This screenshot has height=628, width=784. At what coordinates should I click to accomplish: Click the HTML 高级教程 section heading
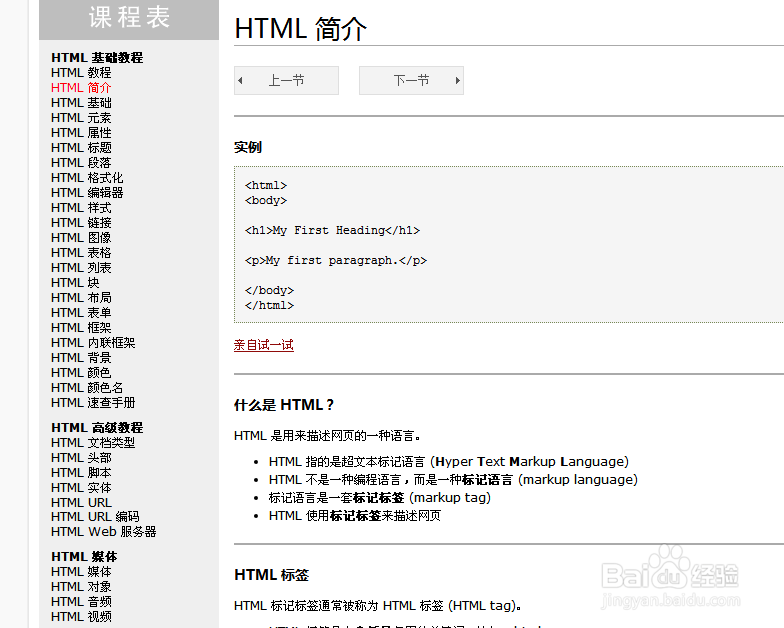click(x=97, y=428)
